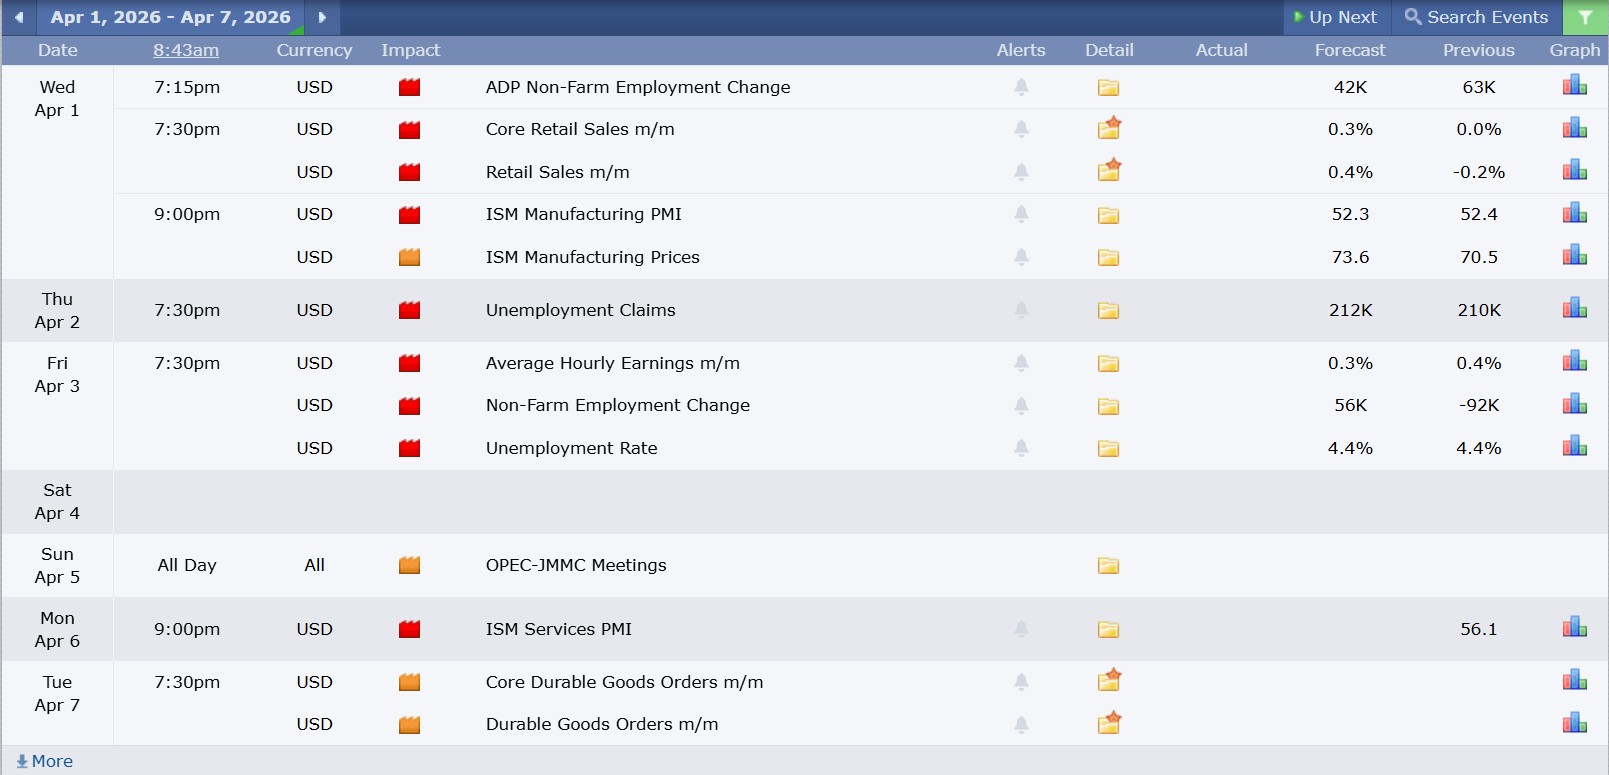Image resolution: width=1609 pixels, height=775 pixels.
Task: Open detail folder for ISM Manufacturing PMI
Action: pyautogui.click(x=1108, y=215)
